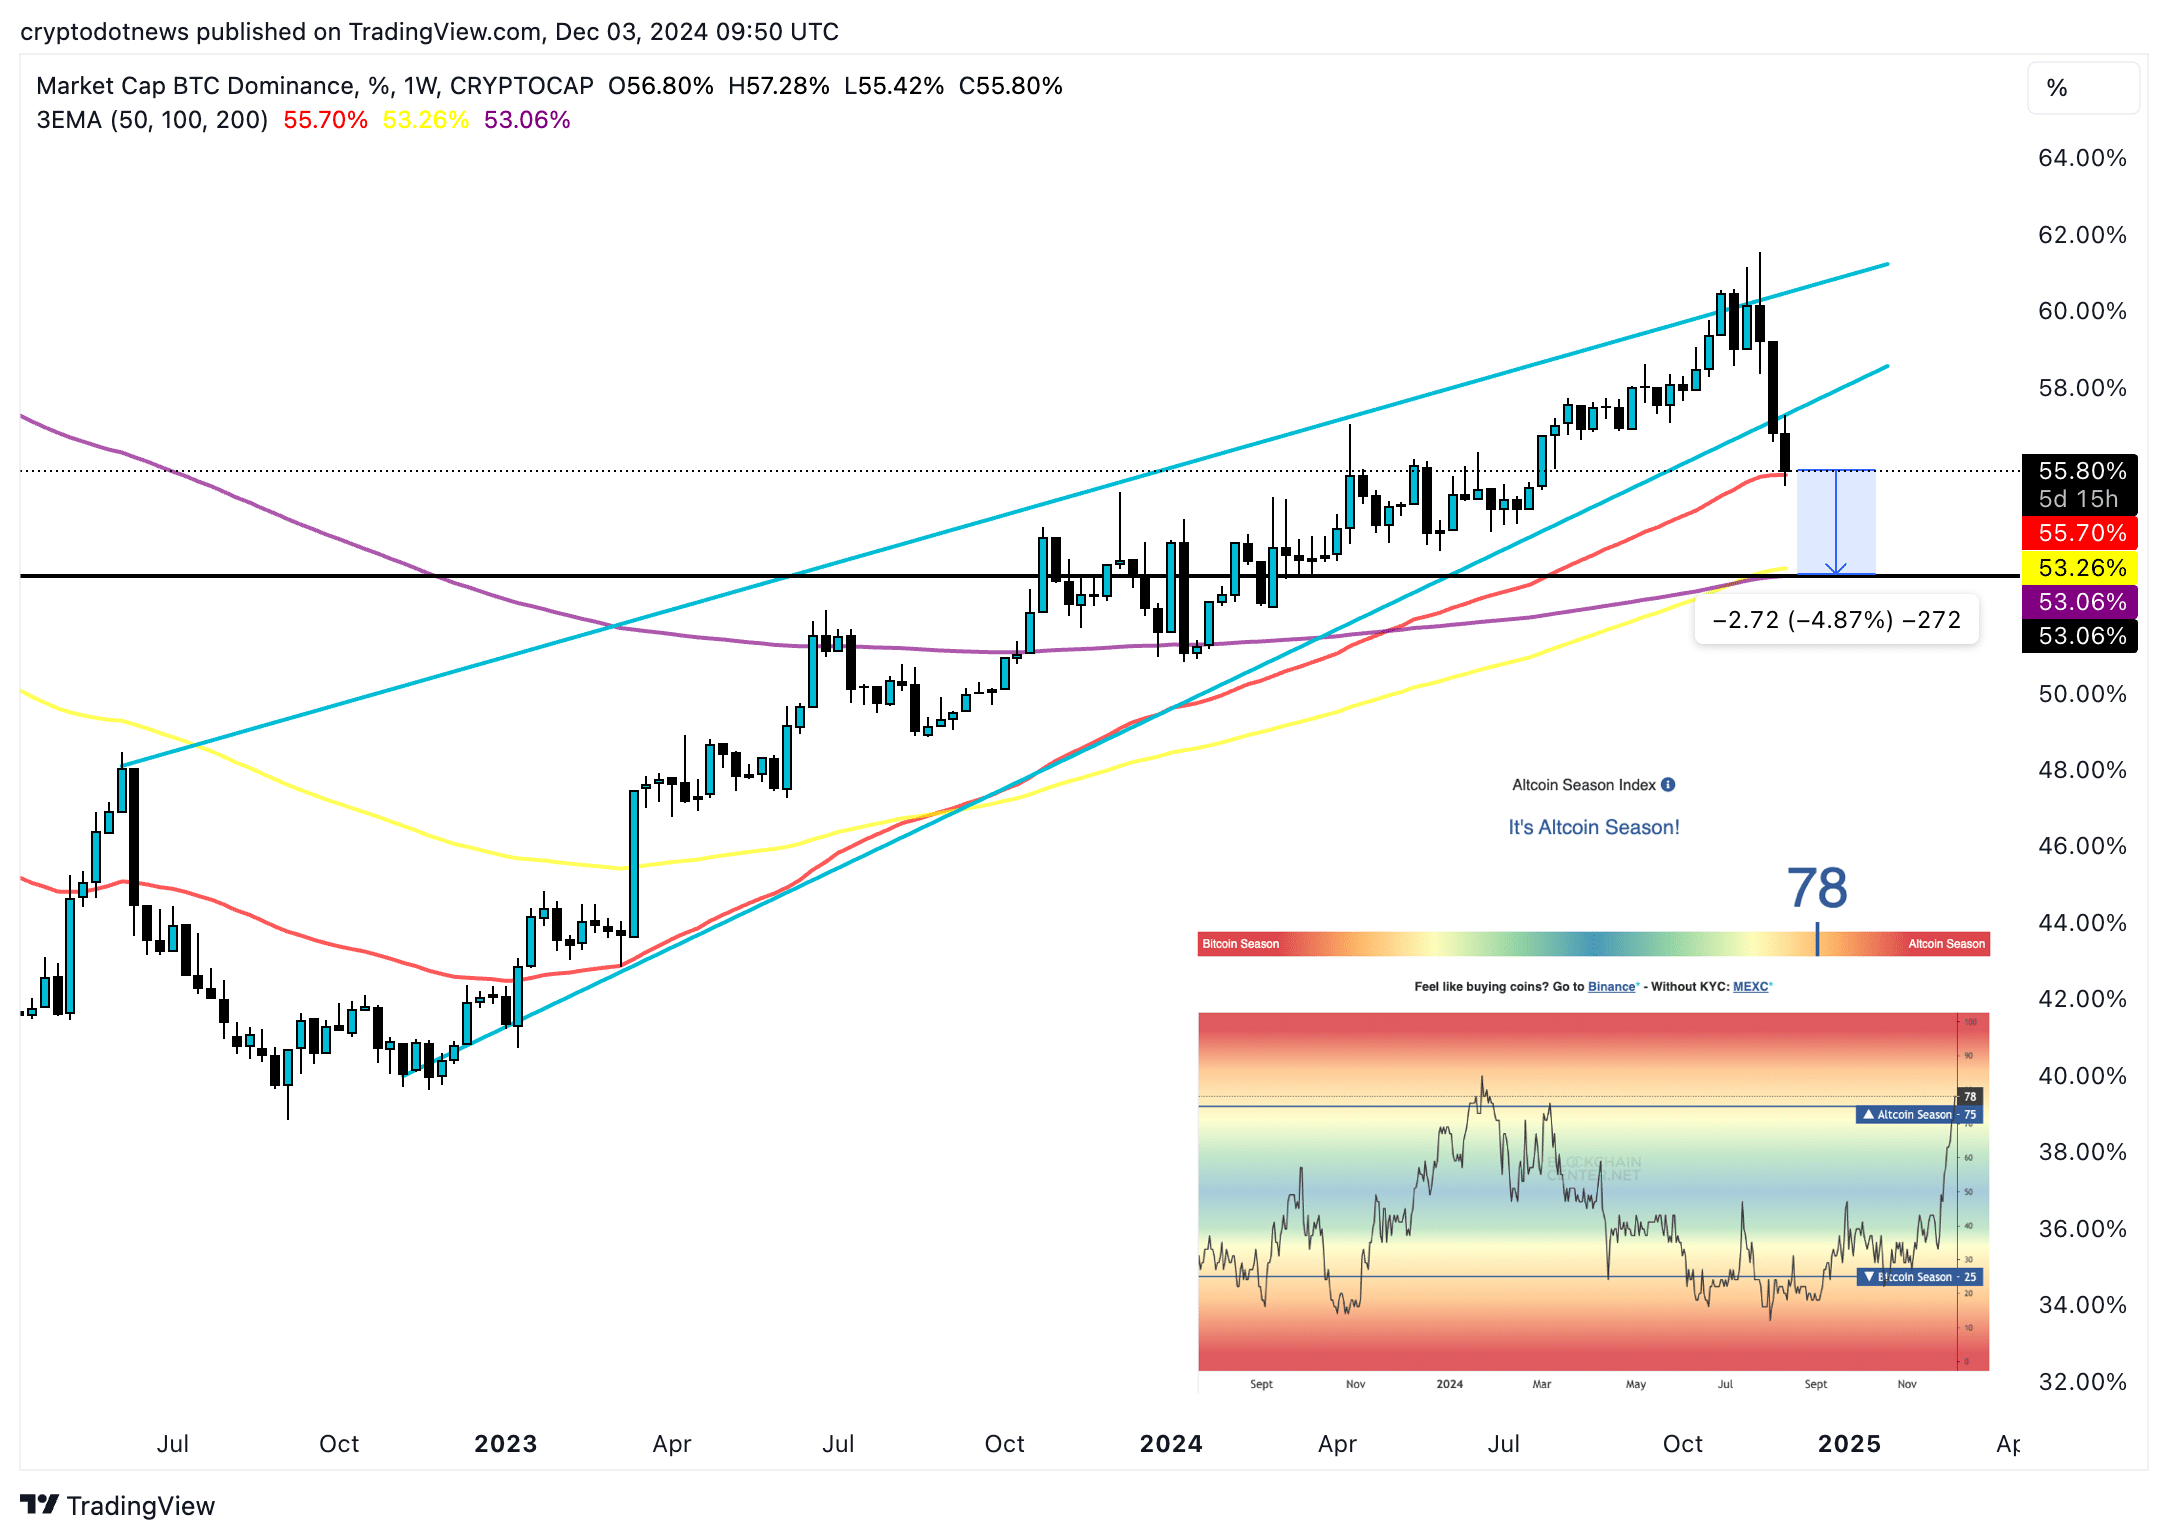Click the It's Altcoin Season! heading

pos(1594,827)
